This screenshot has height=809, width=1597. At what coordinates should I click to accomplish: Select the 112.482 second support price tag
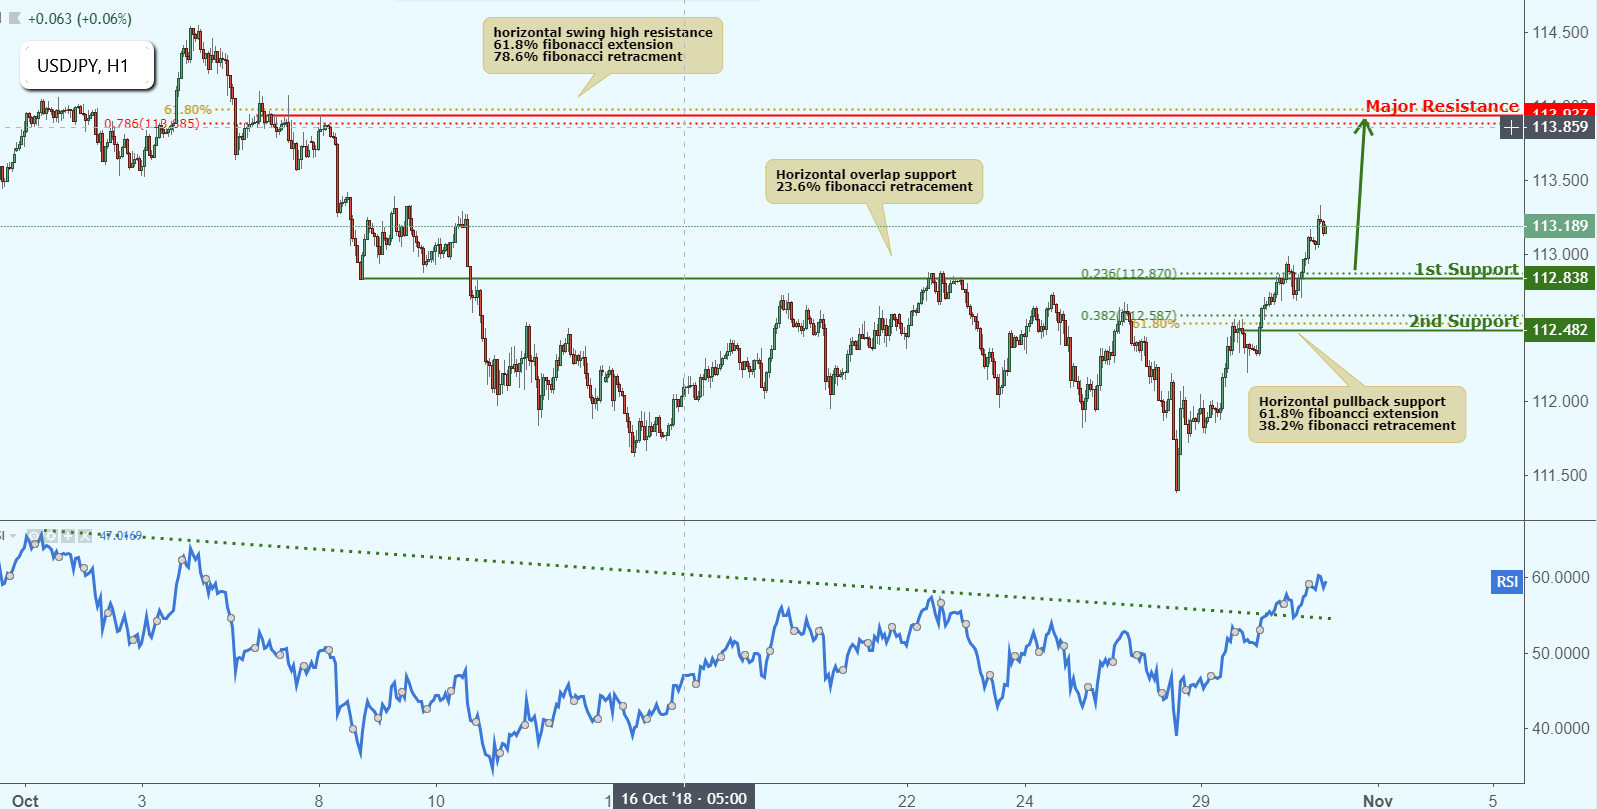[1560, 330]
